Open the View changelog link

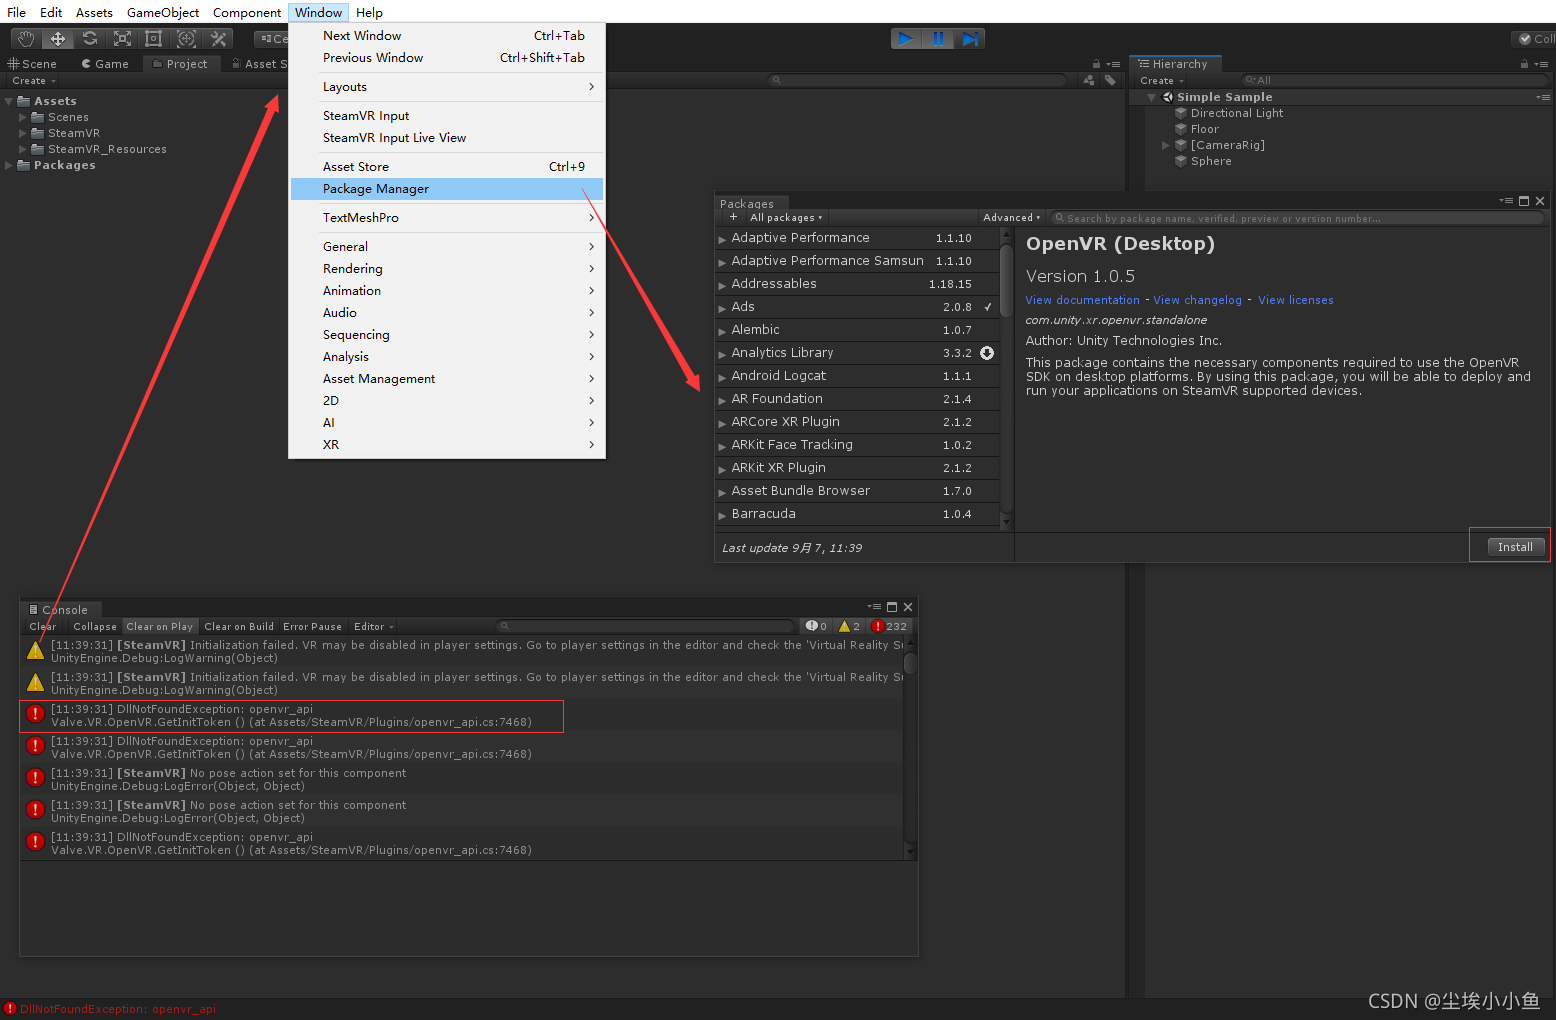1197,300
